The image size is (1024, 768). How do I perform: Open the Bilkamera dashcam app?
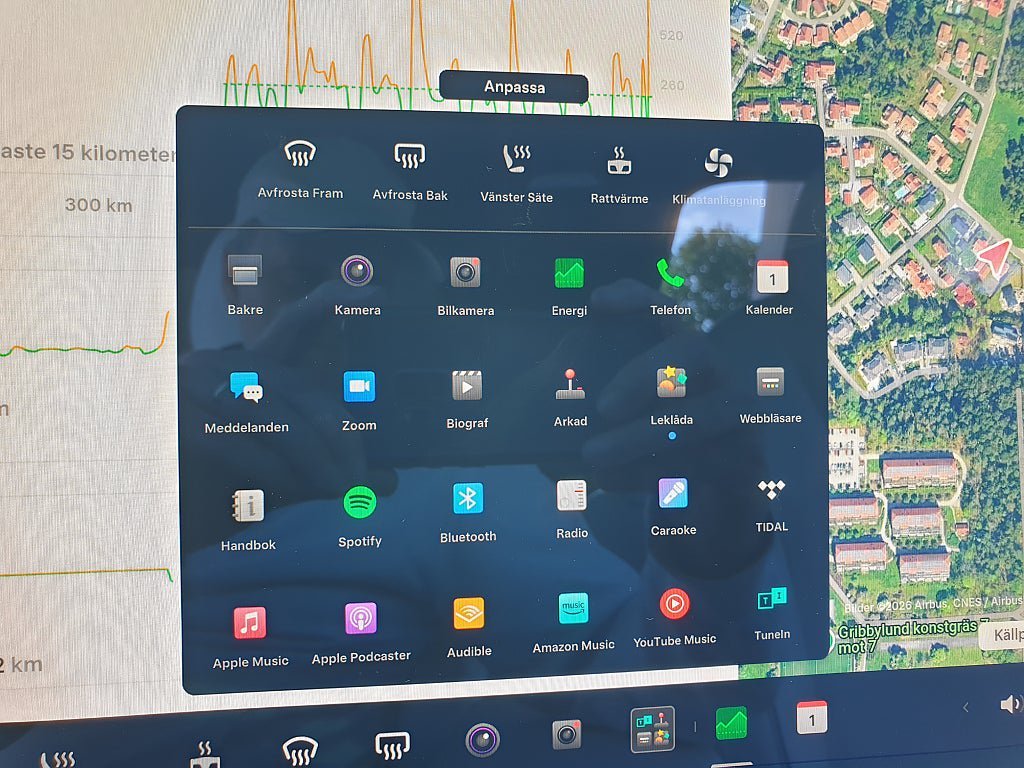click(466, 272)
